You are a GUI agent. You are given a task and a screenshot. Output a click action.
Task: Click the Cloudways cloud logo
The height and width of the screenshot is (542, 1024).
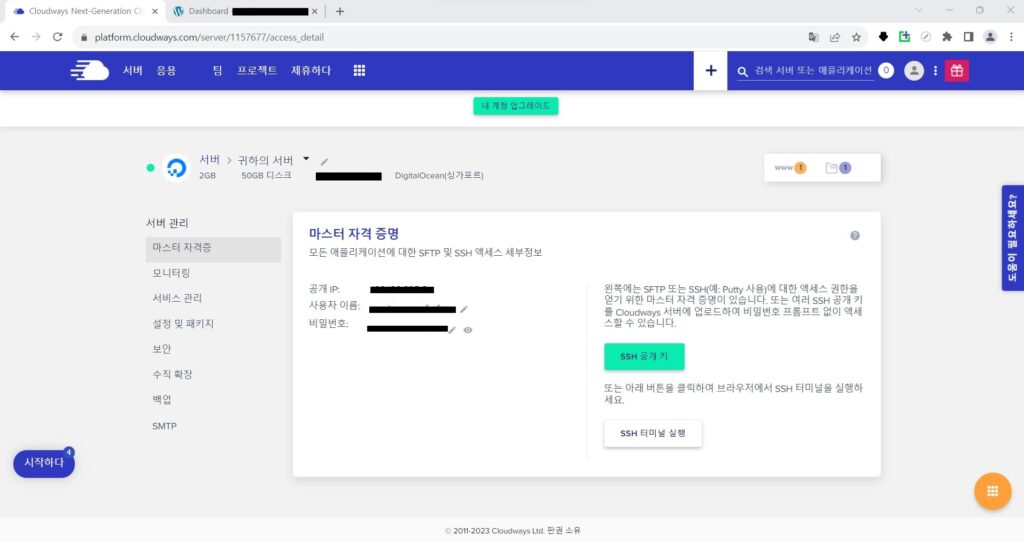point(89,70)
